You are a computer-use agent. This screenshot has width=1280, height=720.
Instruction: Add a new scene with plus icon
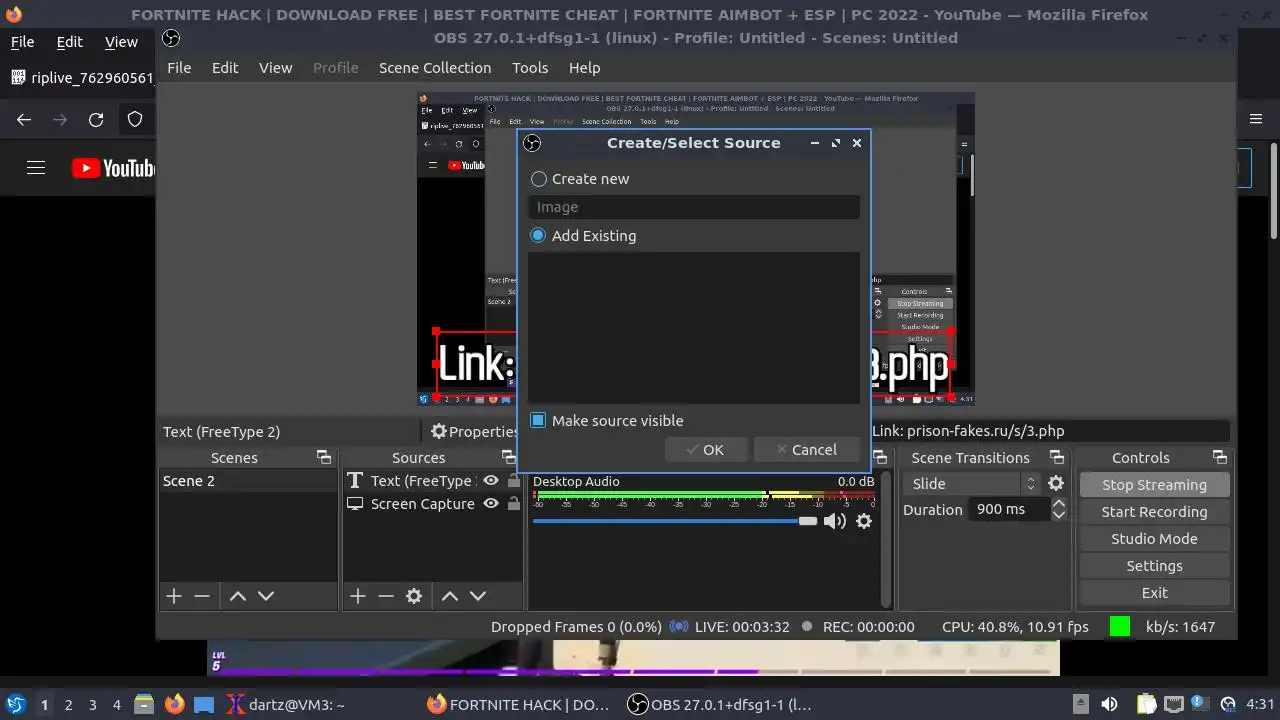[174, 596]
